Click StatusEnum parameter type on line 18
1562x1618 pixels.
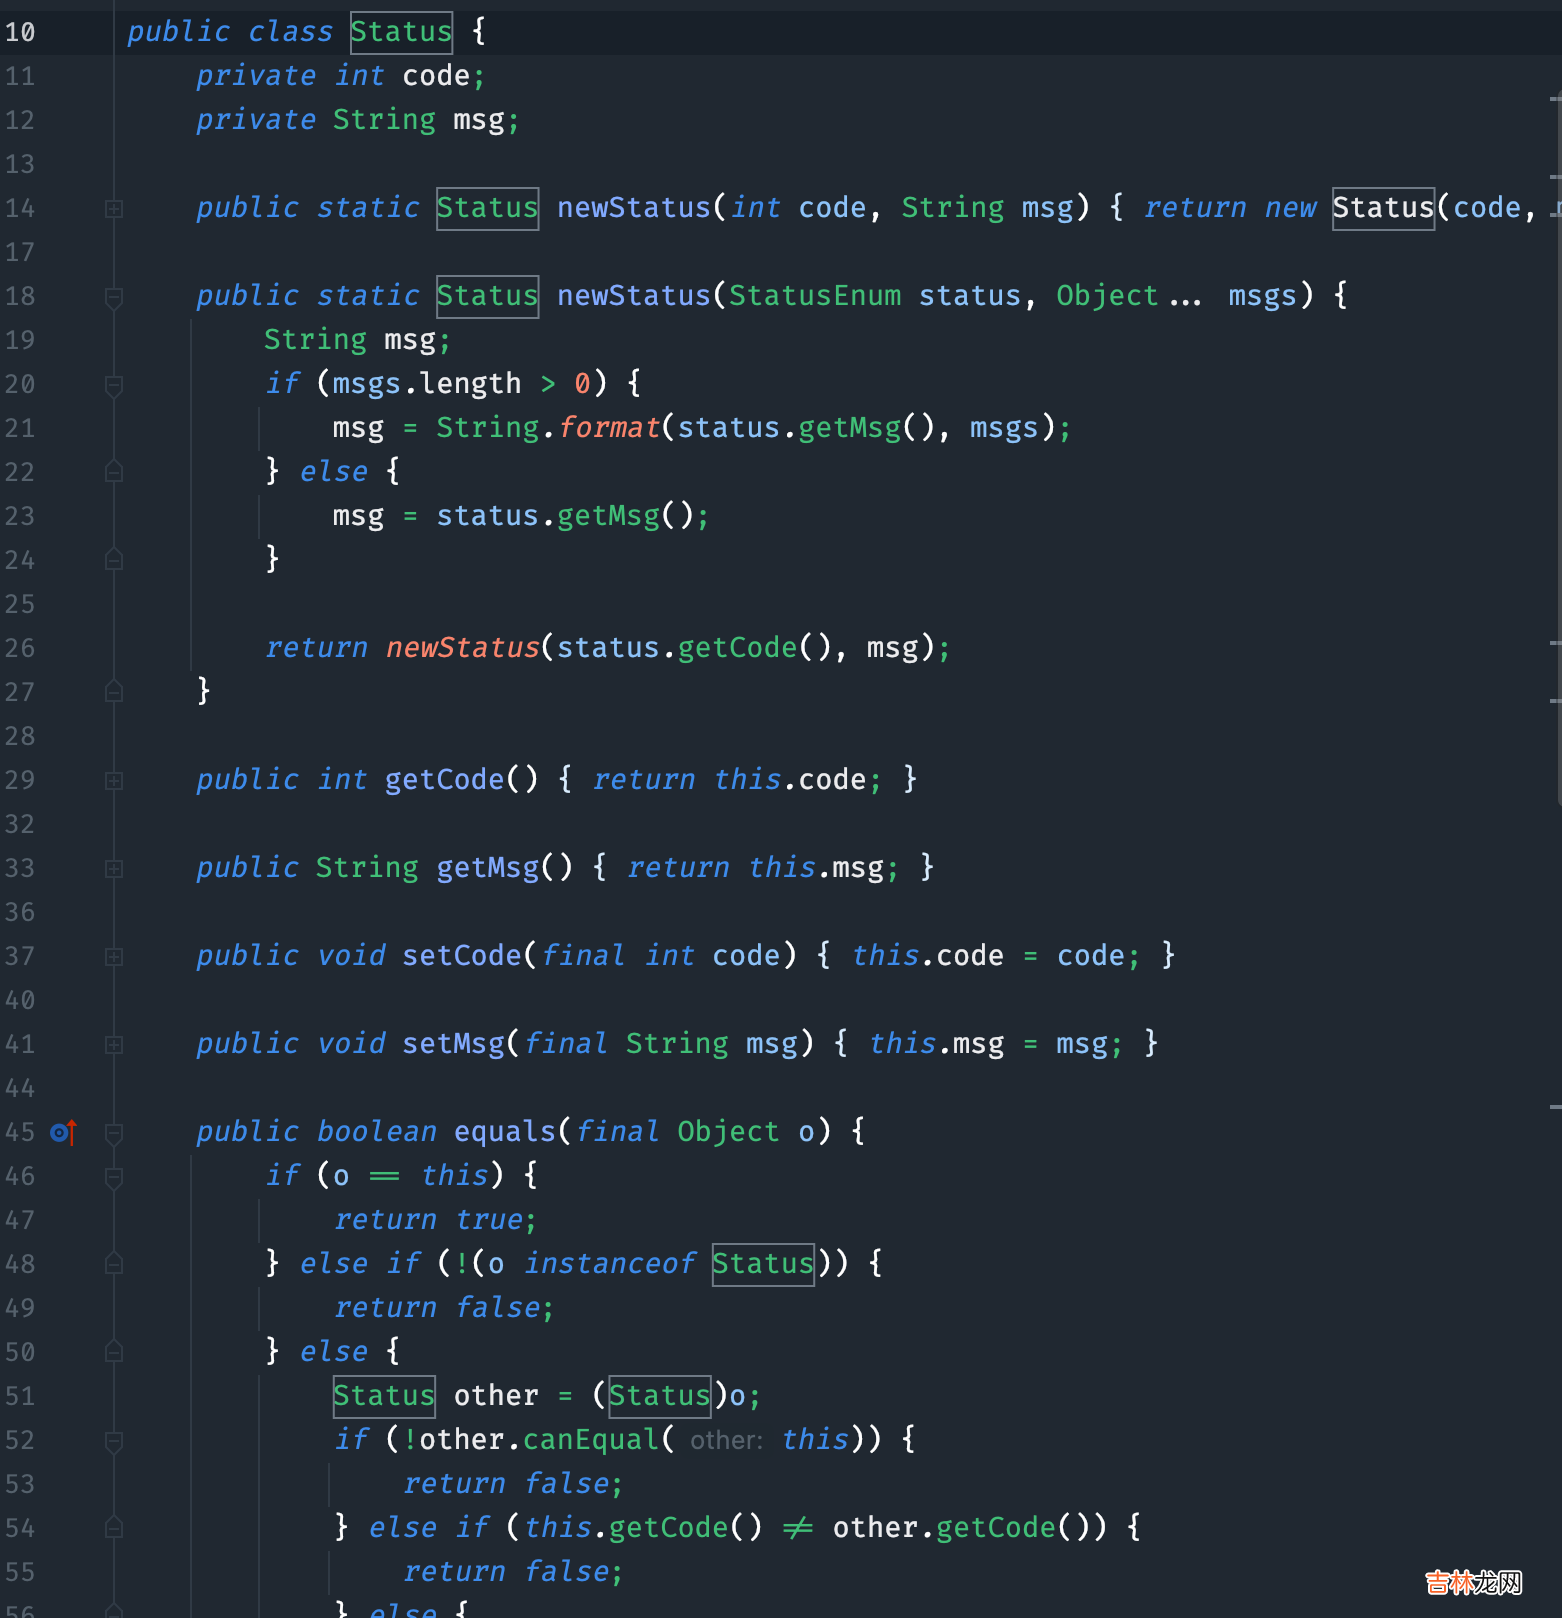(x=815, y=296)
